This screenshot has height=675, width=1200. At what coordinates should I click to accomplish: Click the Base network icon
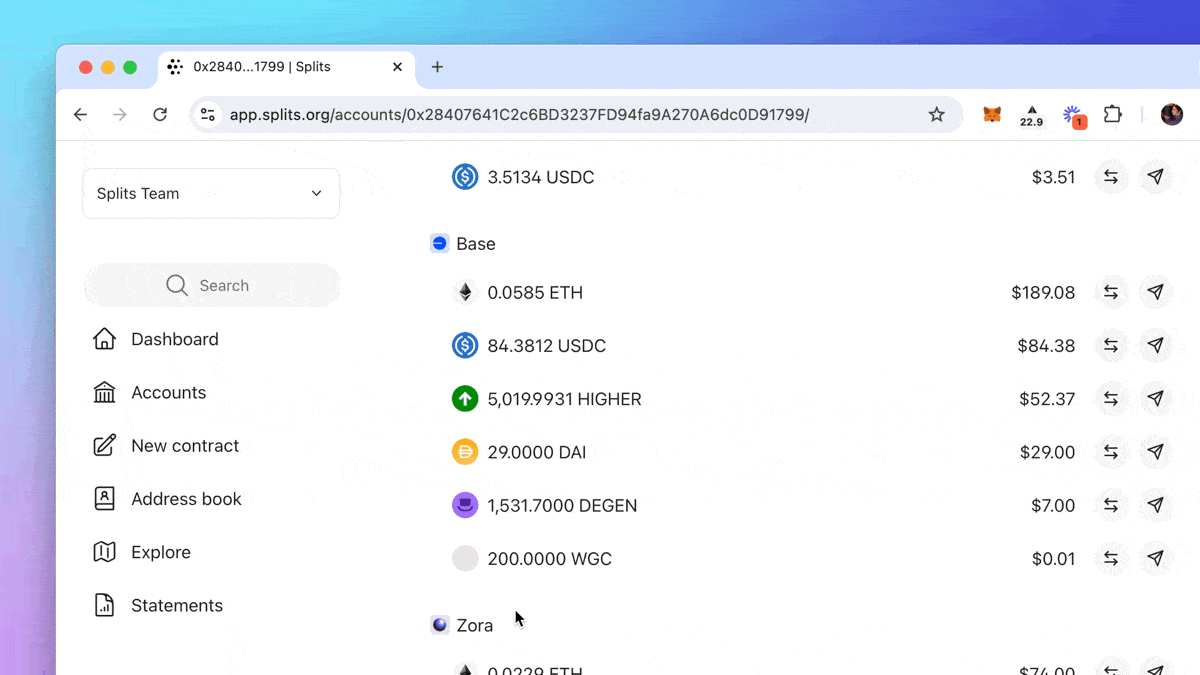pyautogui.click(x=439, y=243)
